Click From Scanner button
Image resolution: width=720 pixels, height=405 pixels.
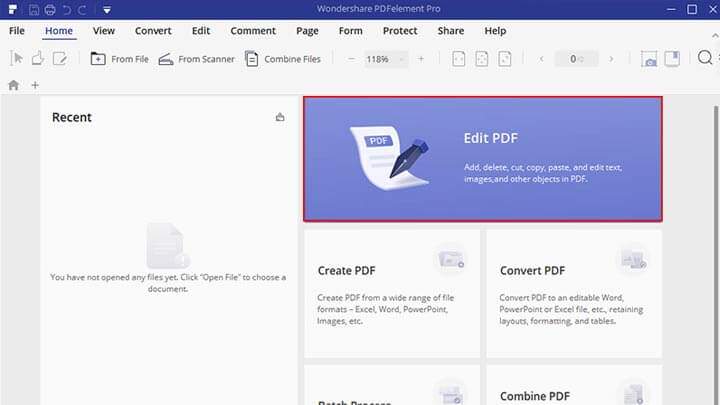(197, 59)
